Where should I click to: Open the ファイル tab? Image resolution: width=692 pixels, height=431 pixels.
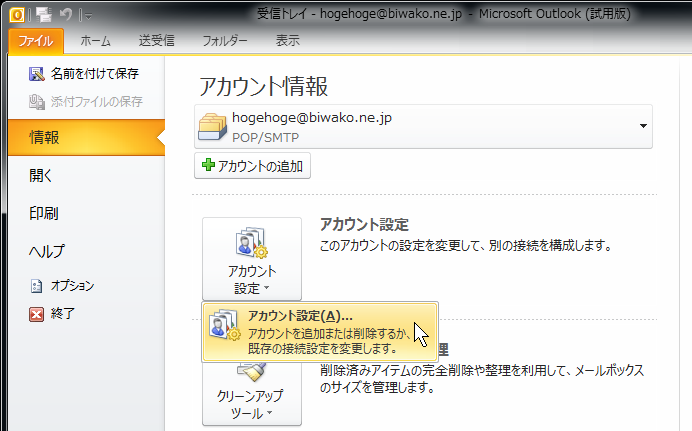(x=36, y=41)
